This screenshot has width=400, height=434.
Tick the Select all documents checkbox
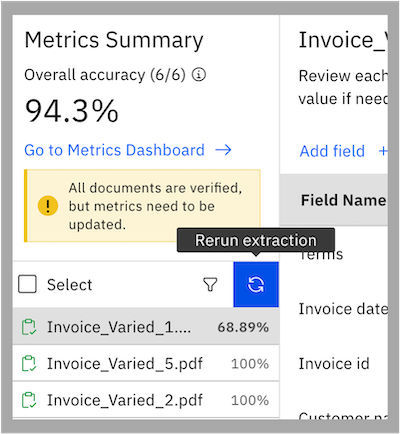pos(27,284)
